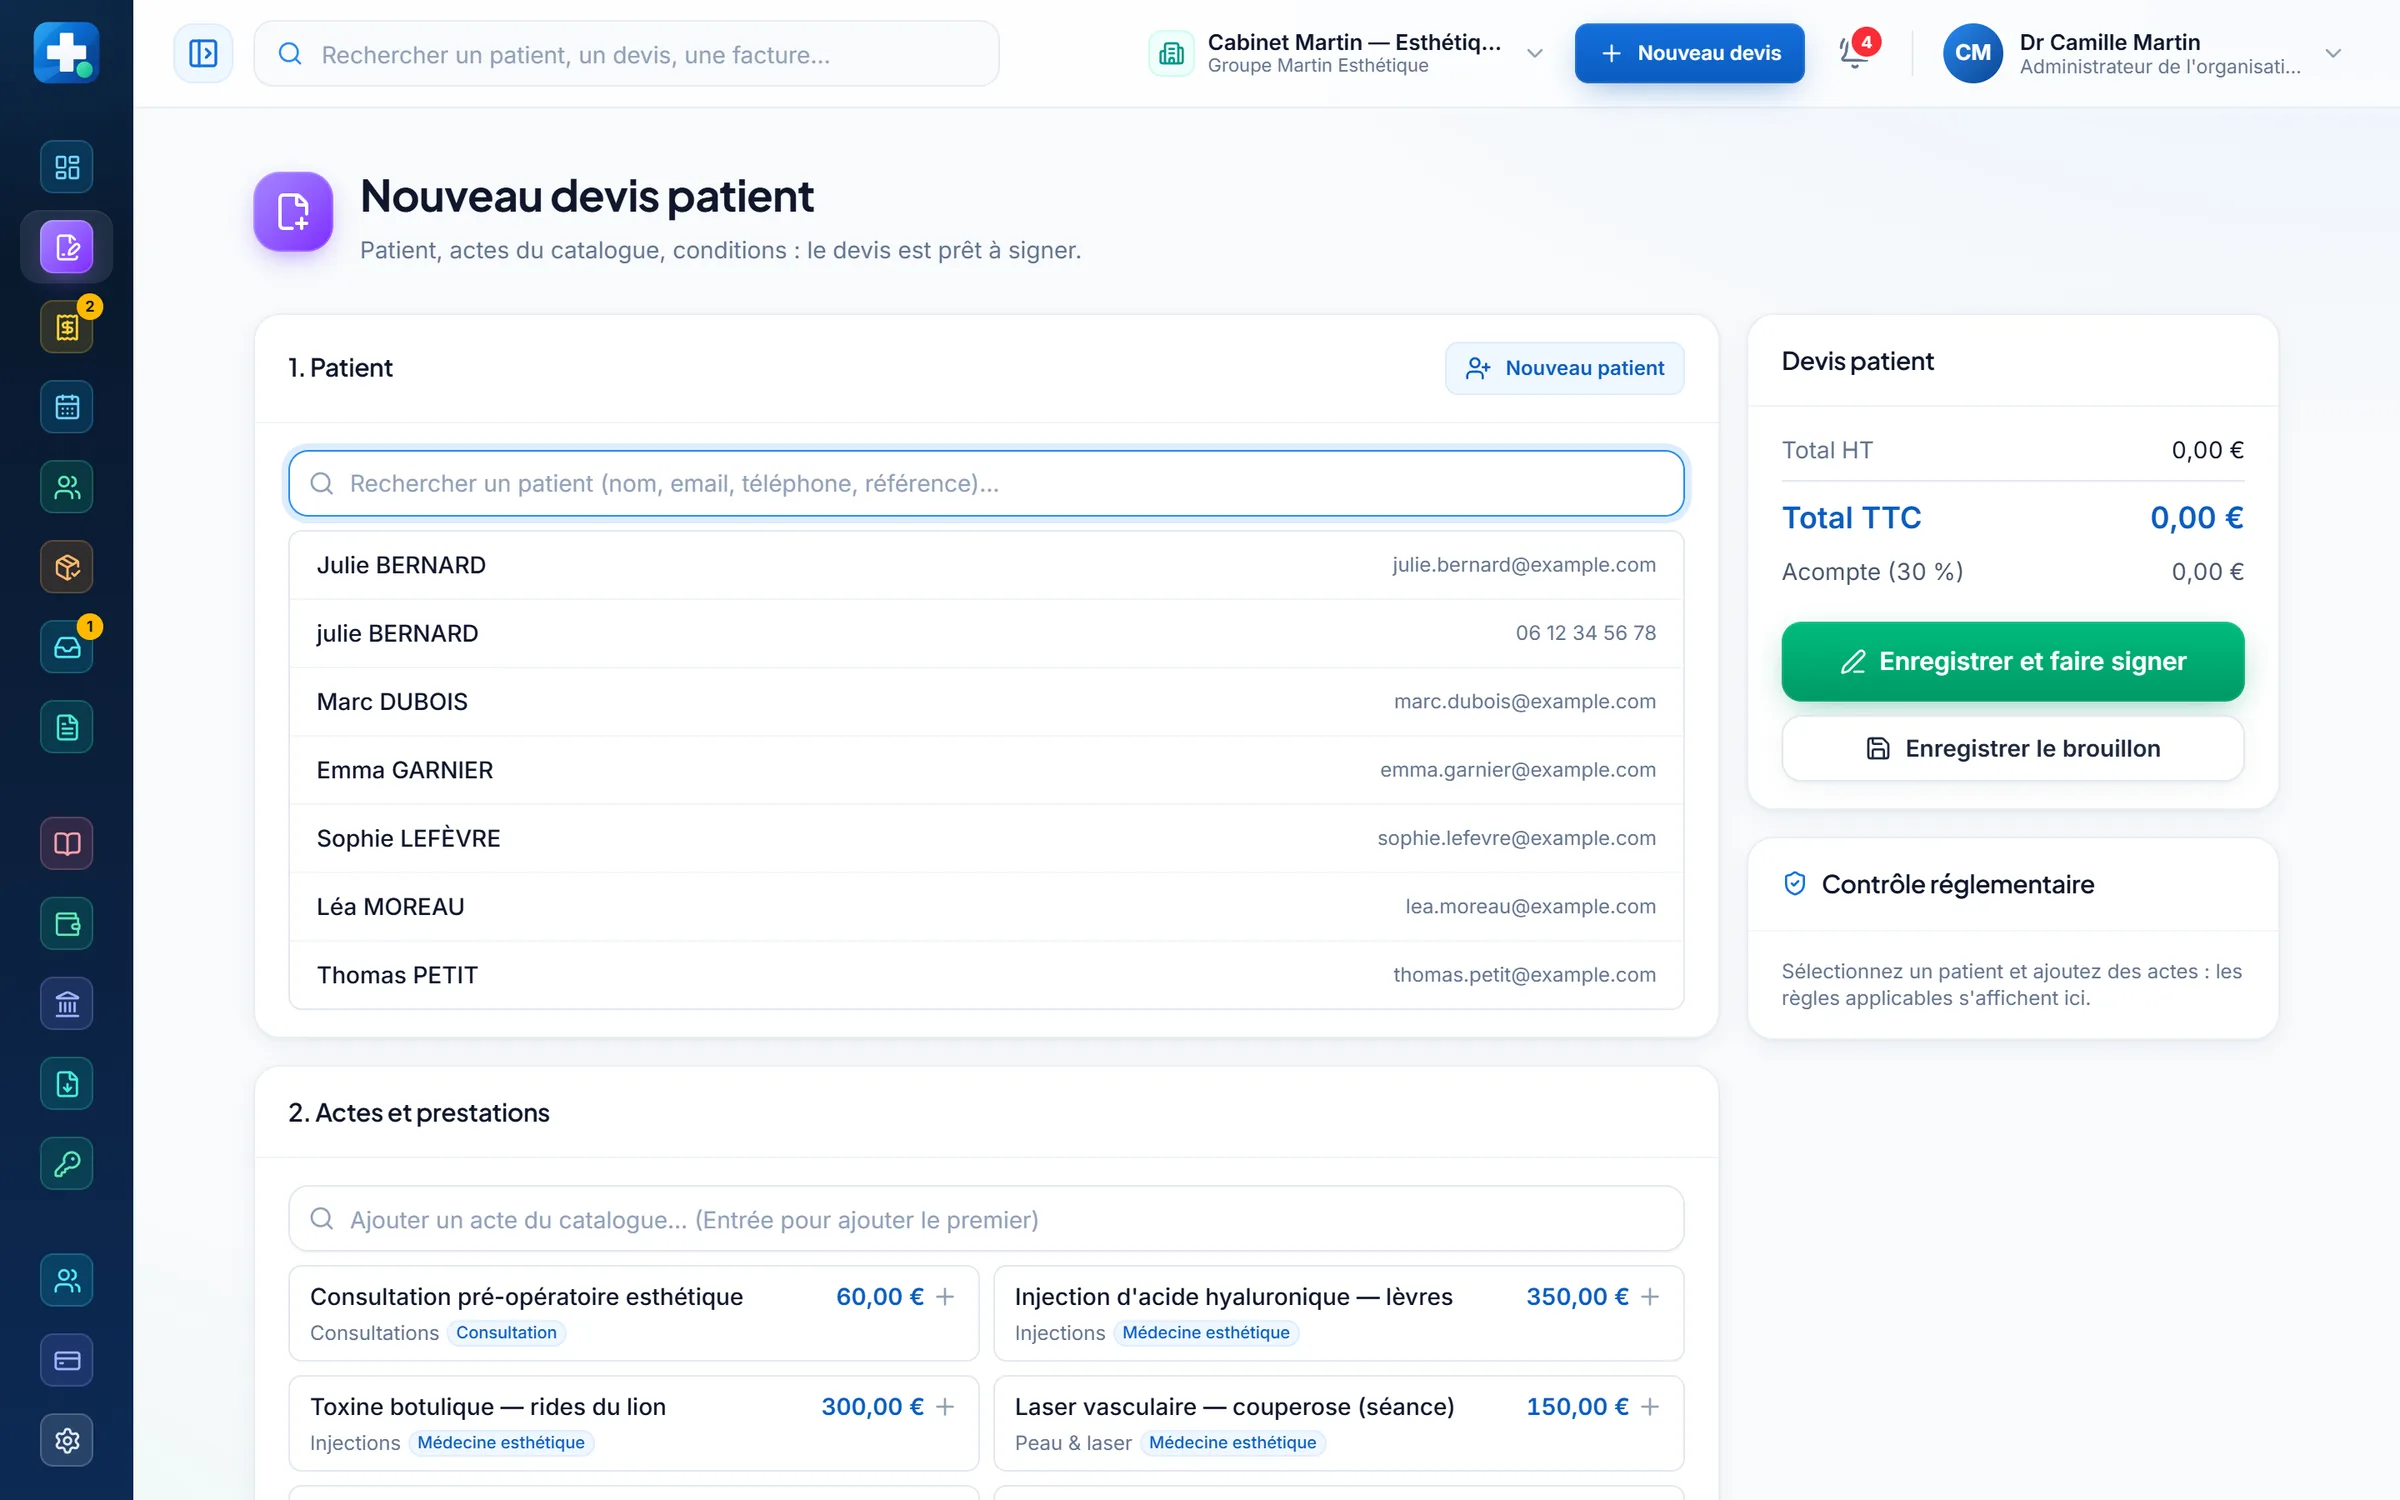This screenshot has height=1500, width=2400.
Task: Open the notifications bell with badge 4
Action: [x=1856, y=53]
